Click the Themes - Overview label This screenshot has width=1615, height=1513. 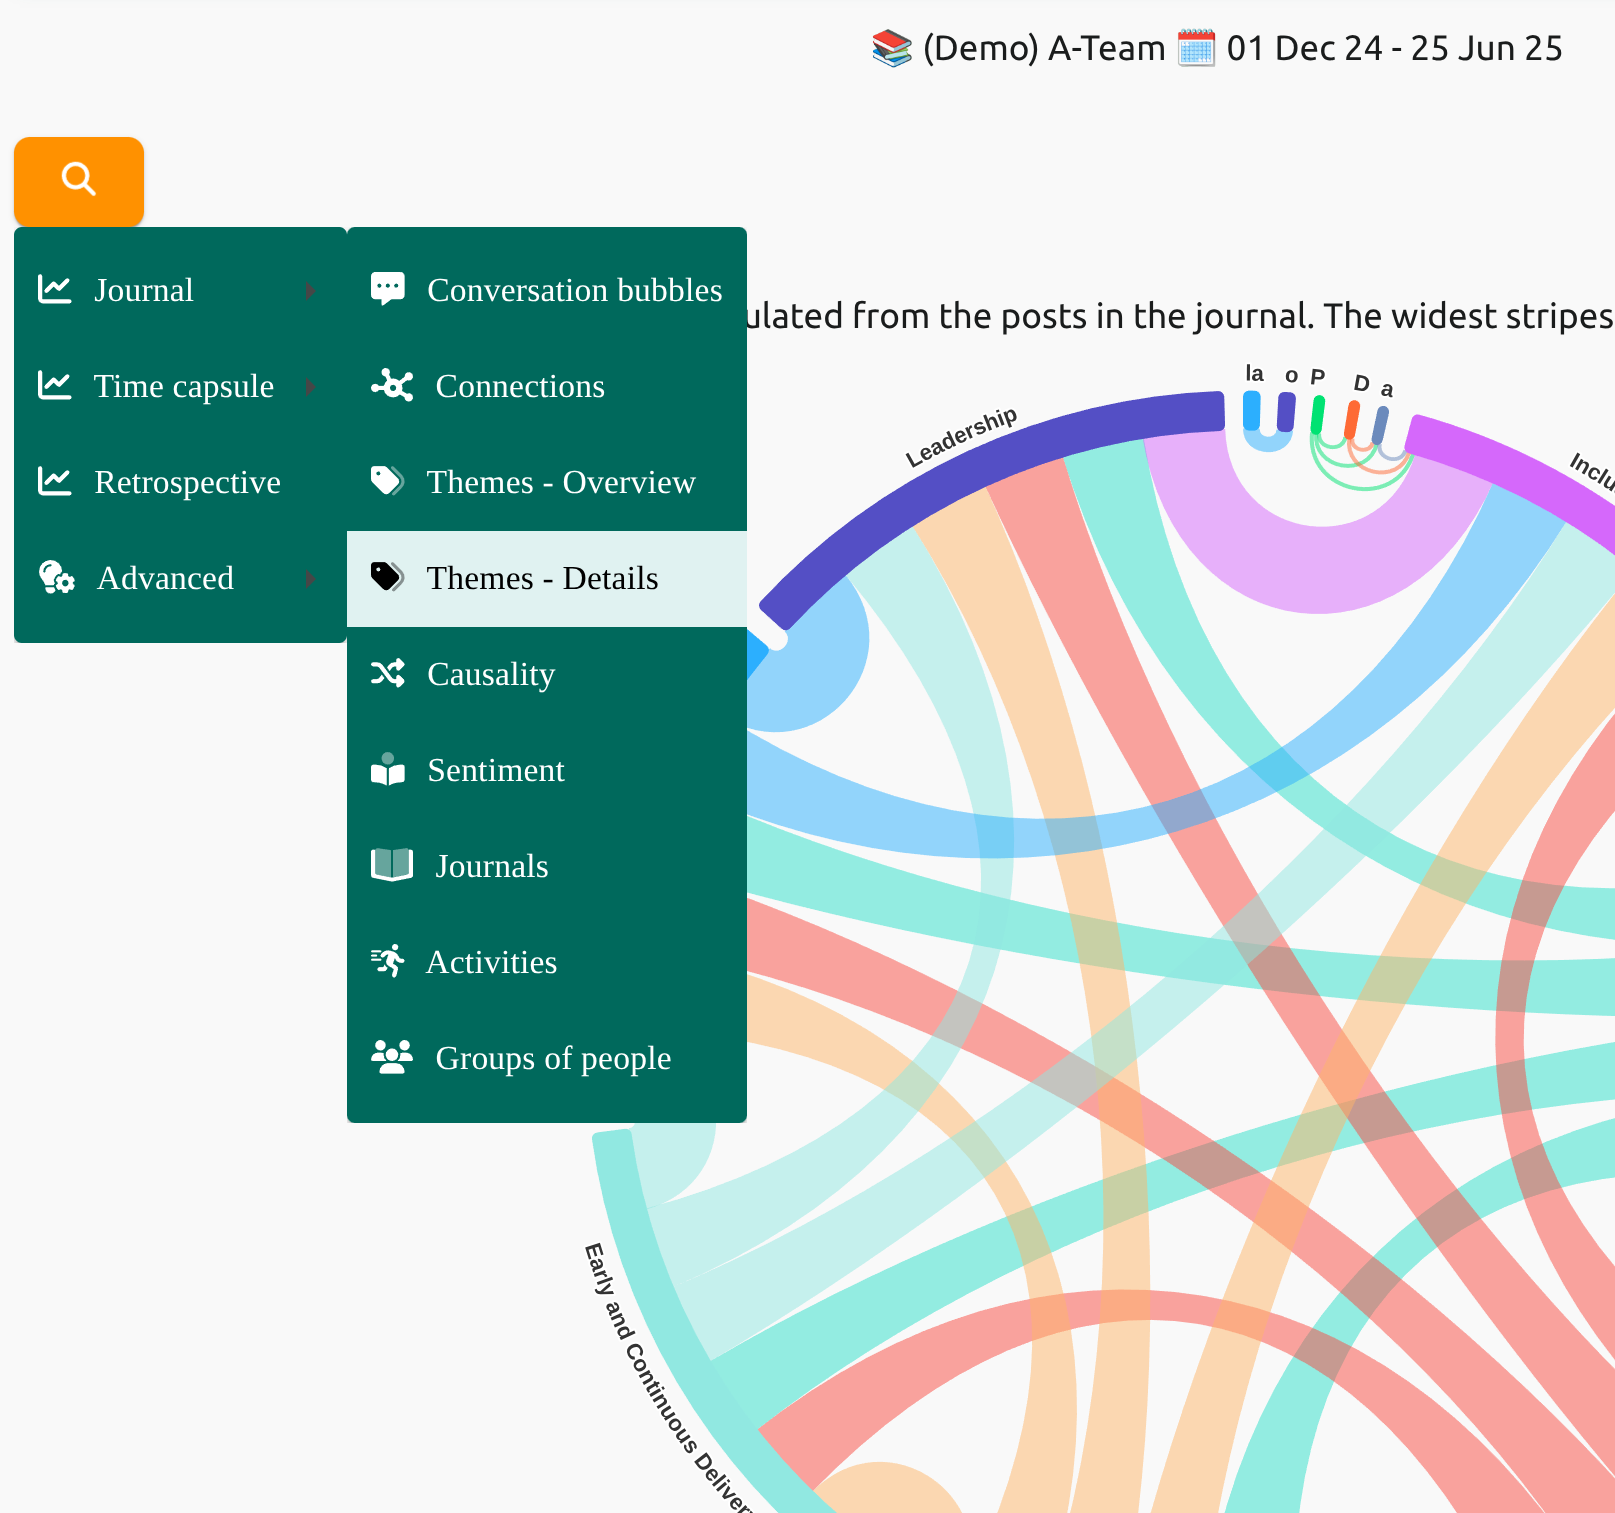point(561,482)
